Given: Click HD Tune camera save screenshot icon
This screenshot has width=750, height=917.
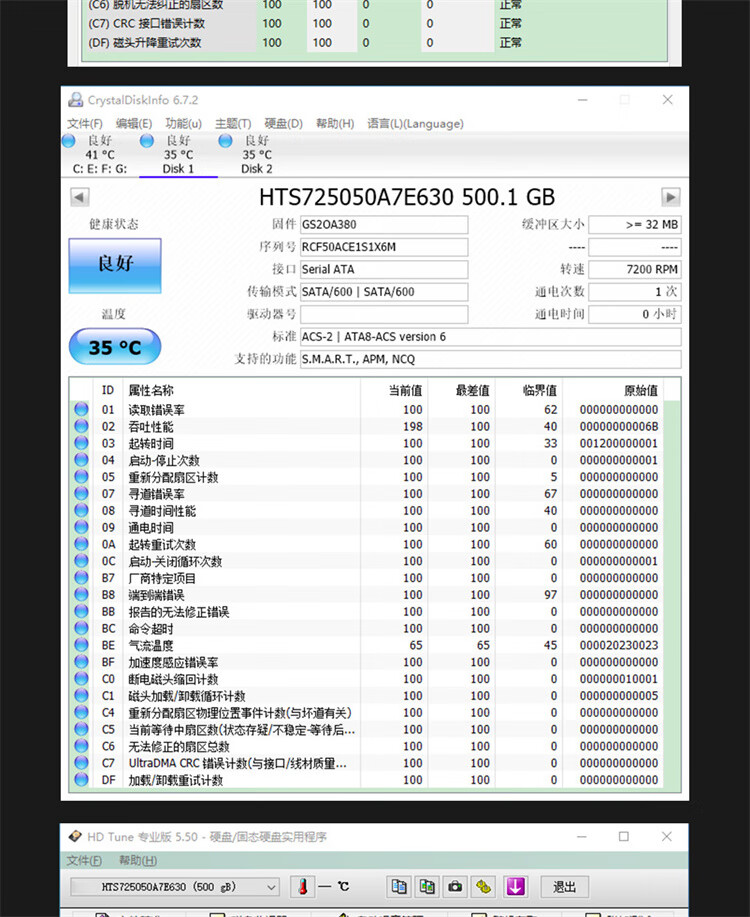Looking at the screenshot, I should pos(455,887).
